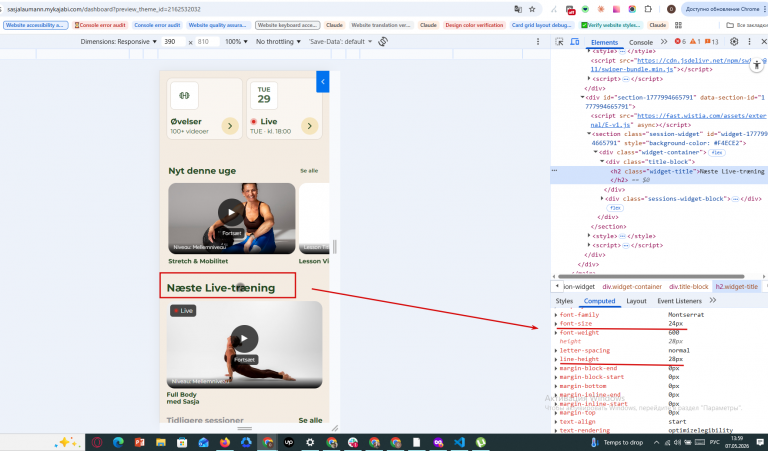Open Firefox from the taskbar
The image size is (768, 451).
225,442
